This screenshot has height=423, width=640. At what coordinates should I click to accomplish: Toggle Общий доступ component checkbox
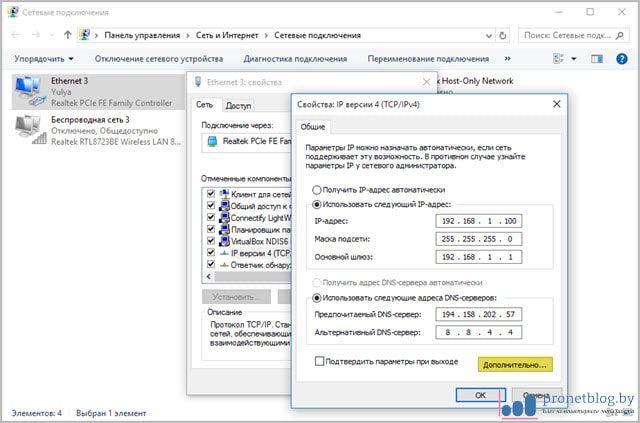tap(211, 205)
